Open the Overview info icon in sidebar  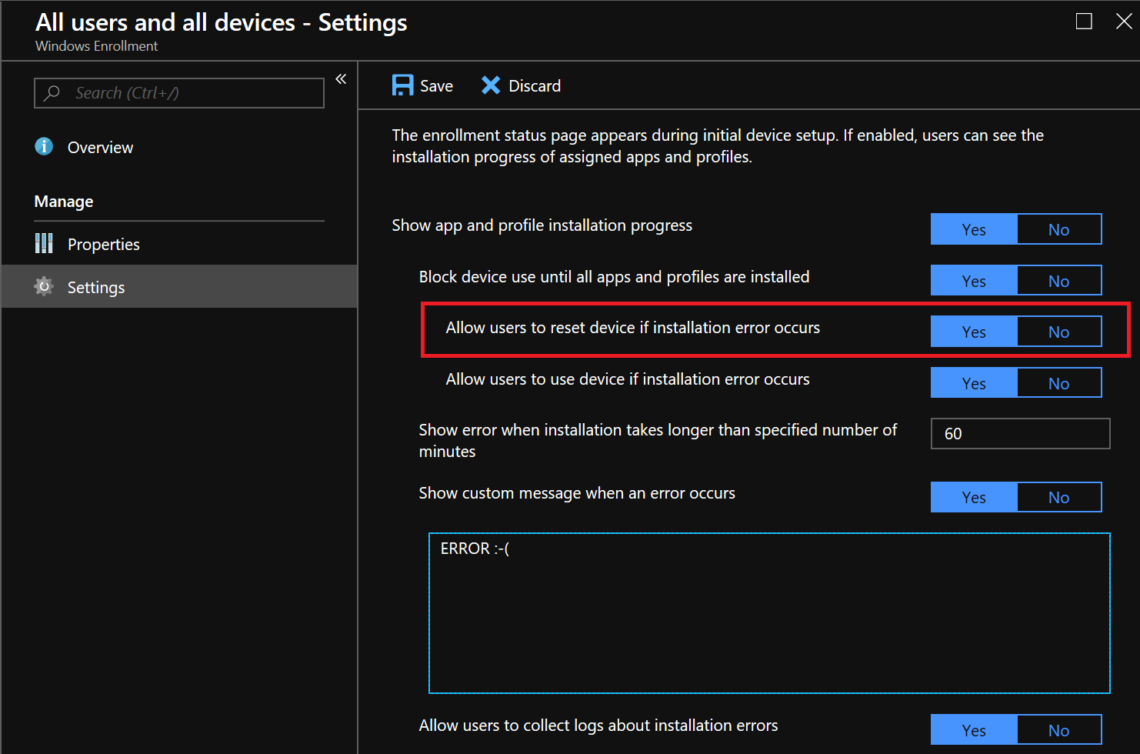tap(43, 147)
